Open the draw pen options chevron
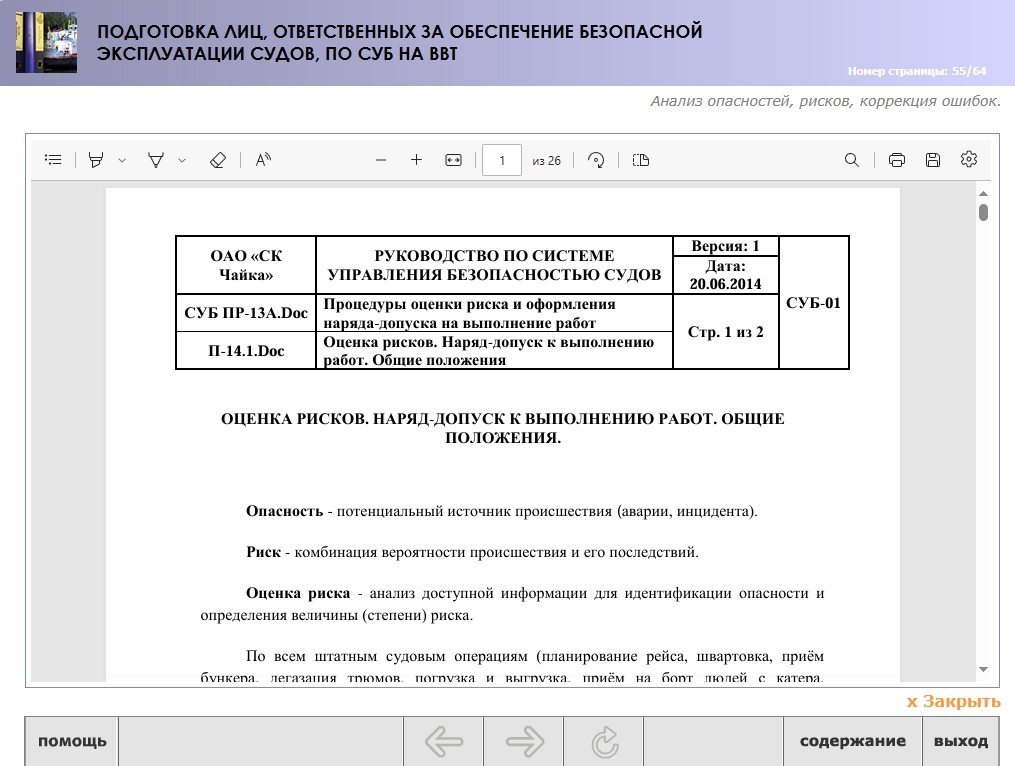This screenshot has height=766, width=1015. coord(182,160)
